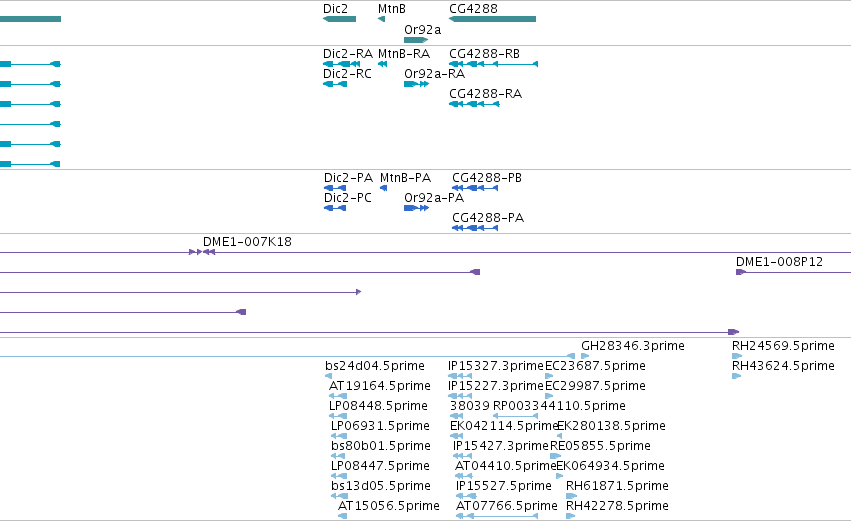Click the EK064934.5prime EST label
The image size is (851, 521).
click(x=611, y=467)
